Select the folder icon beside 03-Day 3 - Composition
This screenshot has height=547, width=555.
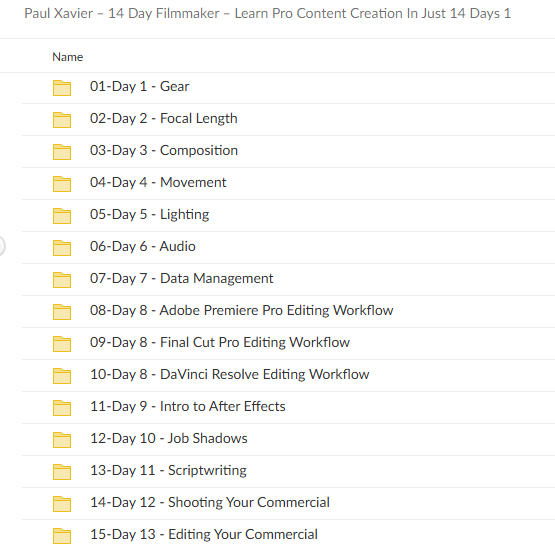[62, 152]
